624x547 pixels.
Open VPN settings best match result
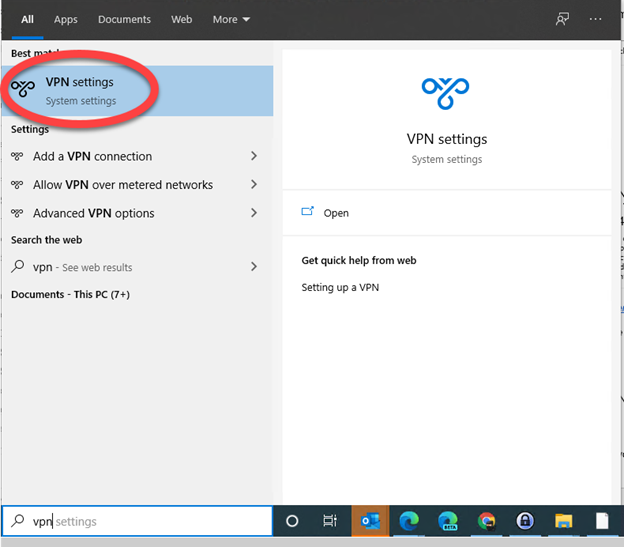137,91
